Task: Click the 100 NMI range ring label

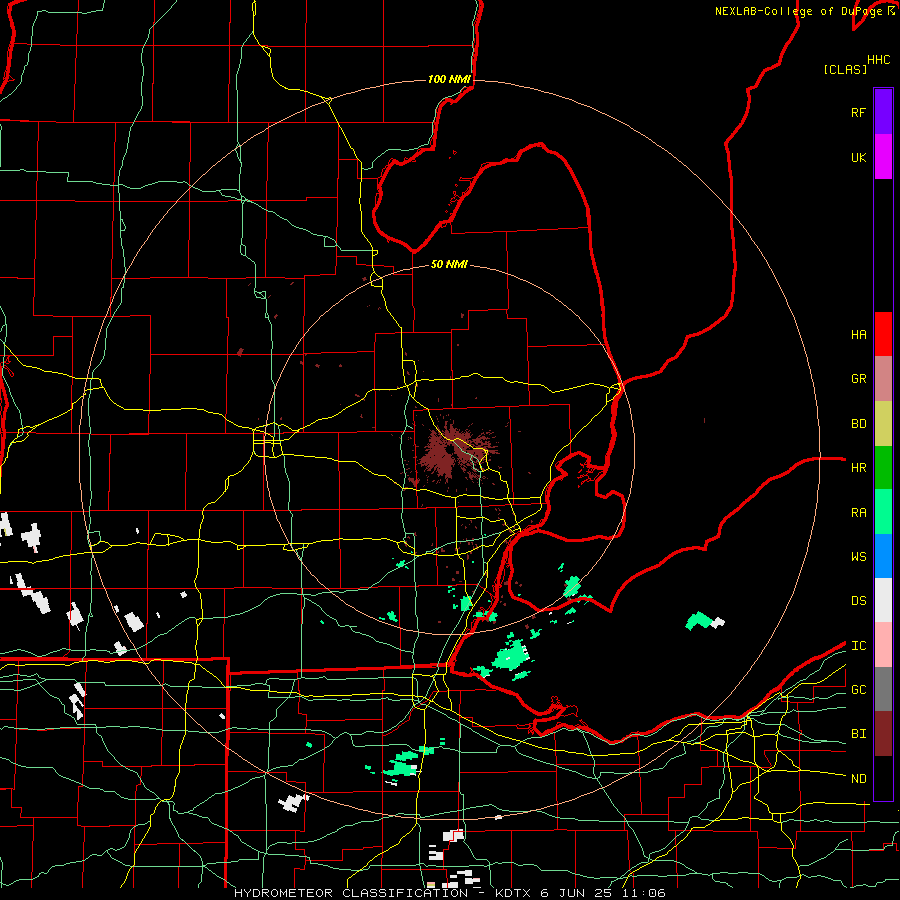Action: 449,79
